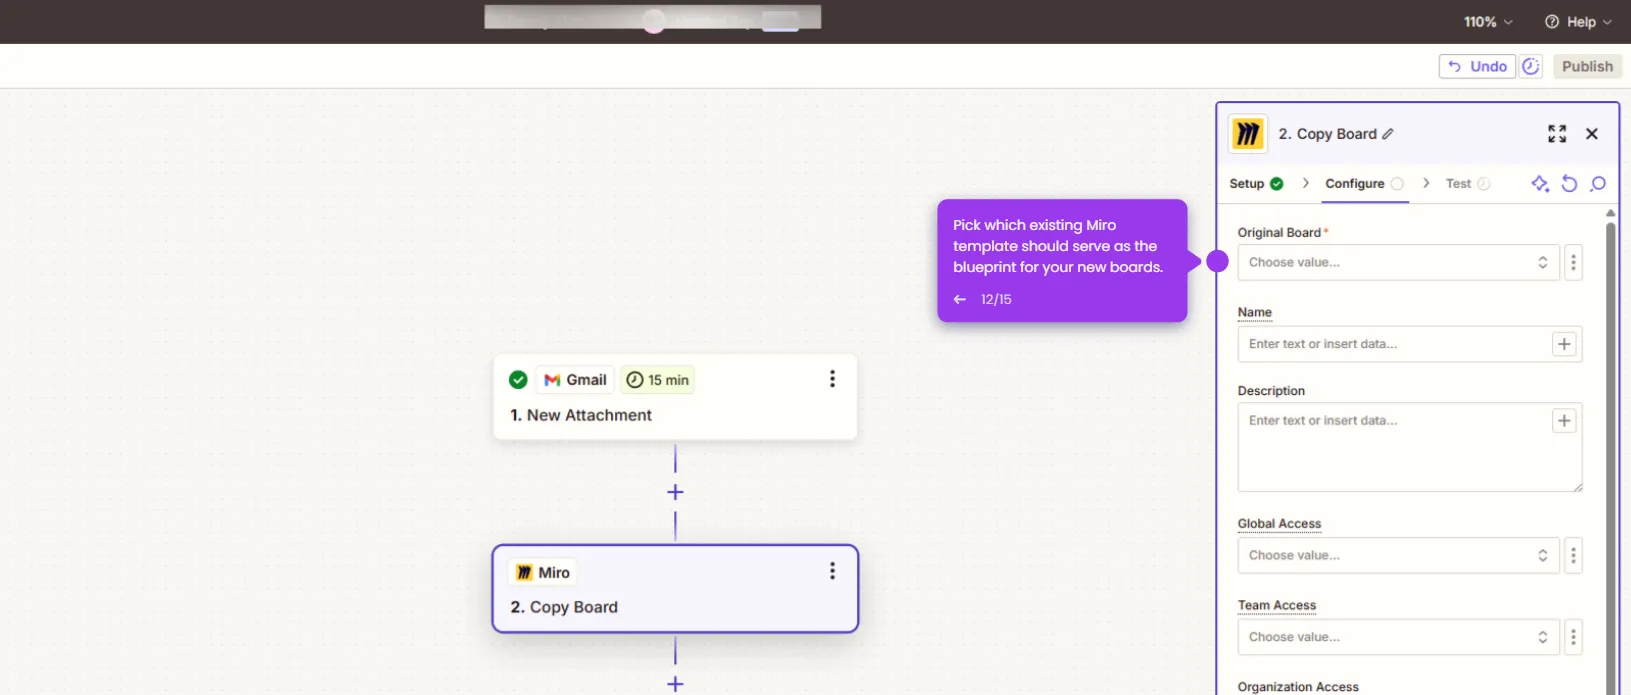Open the Original Board dropdown
This screenshot has width=1631, height=695.
pos(1398,262)
